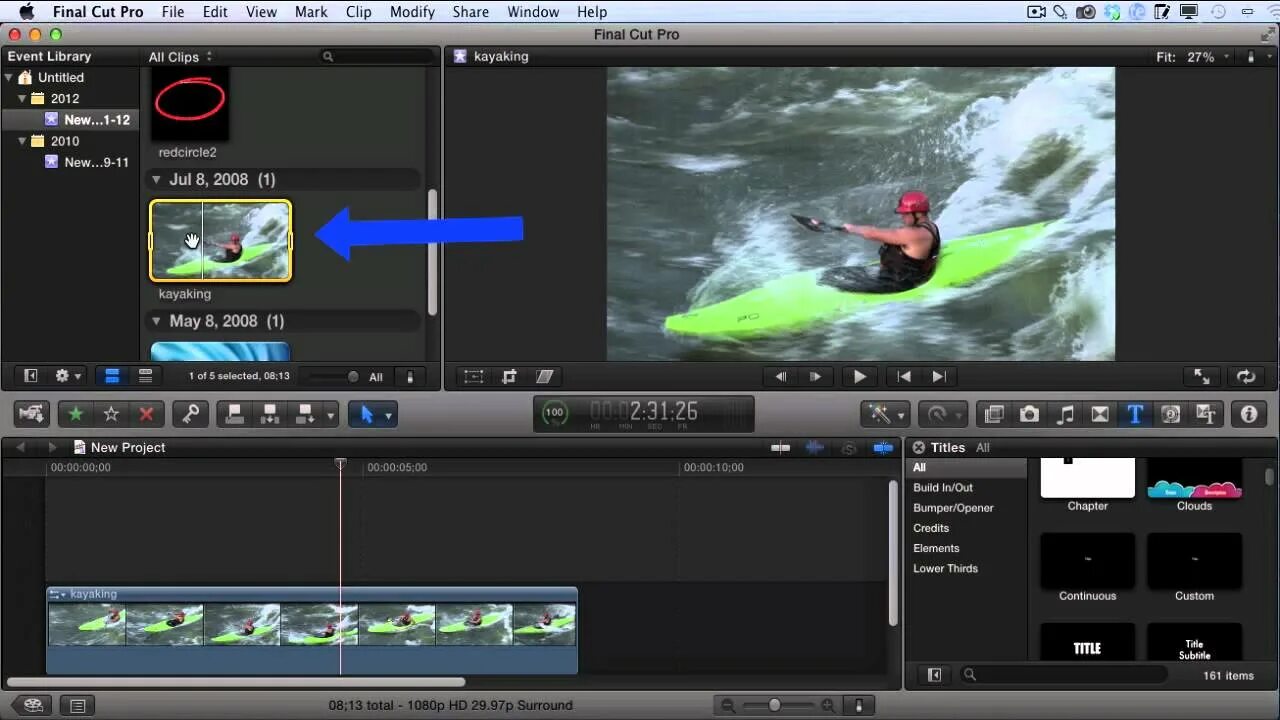Open the Clip menu

(x=358, y=12)
